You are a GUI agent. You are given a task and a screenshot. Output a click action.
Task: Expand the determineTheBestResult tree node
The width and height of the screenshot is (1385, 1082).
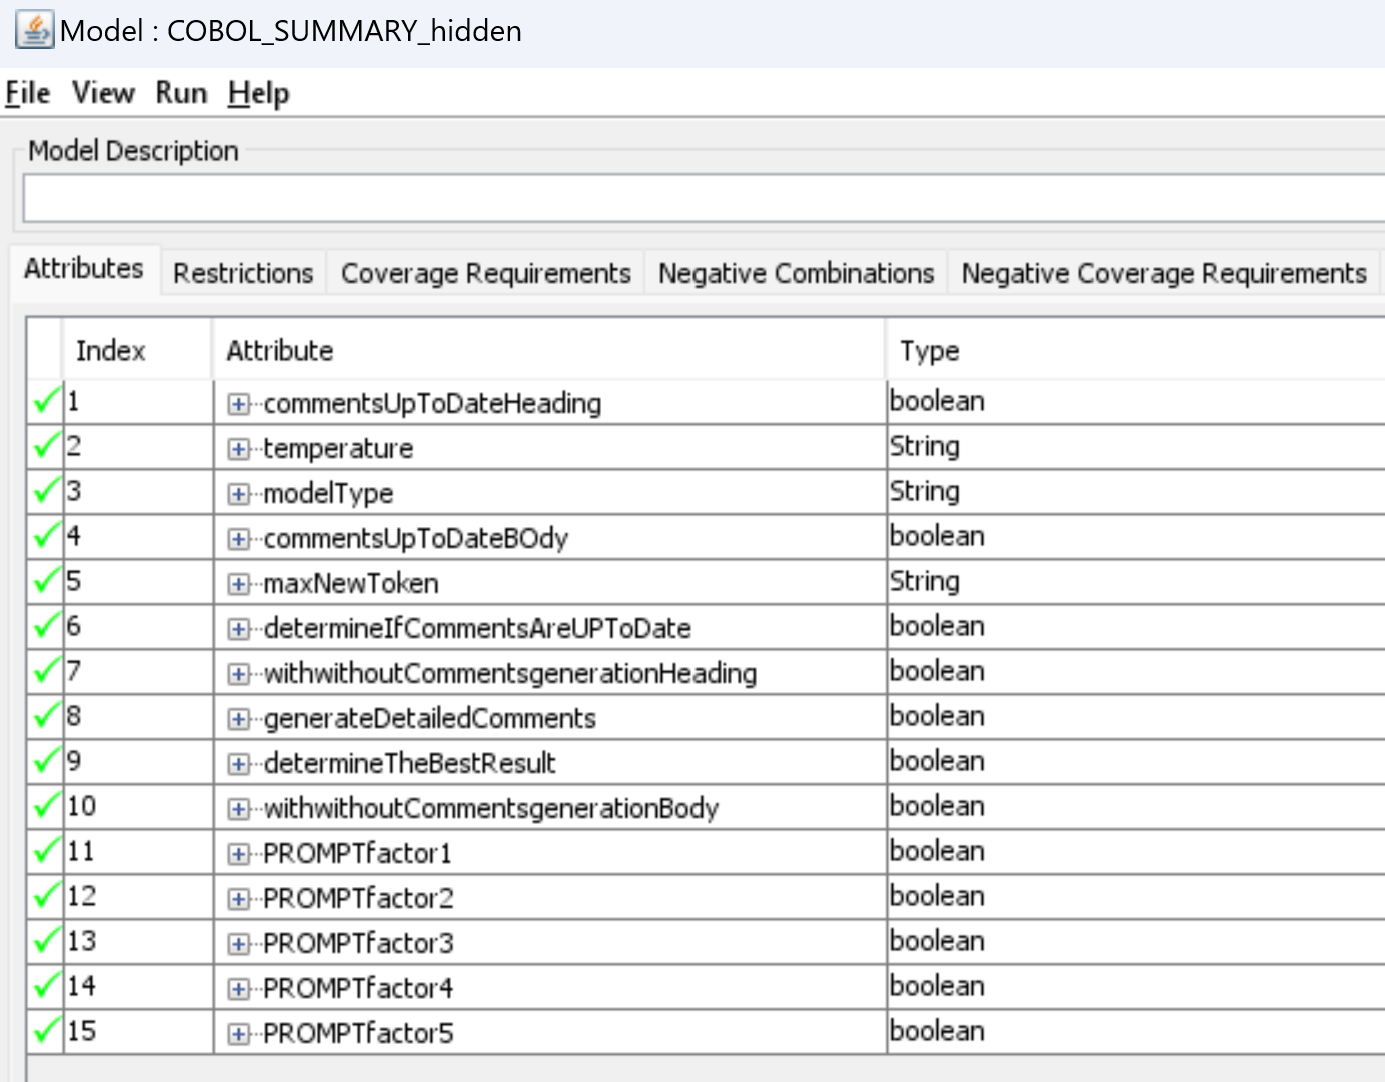pos(238,764)
